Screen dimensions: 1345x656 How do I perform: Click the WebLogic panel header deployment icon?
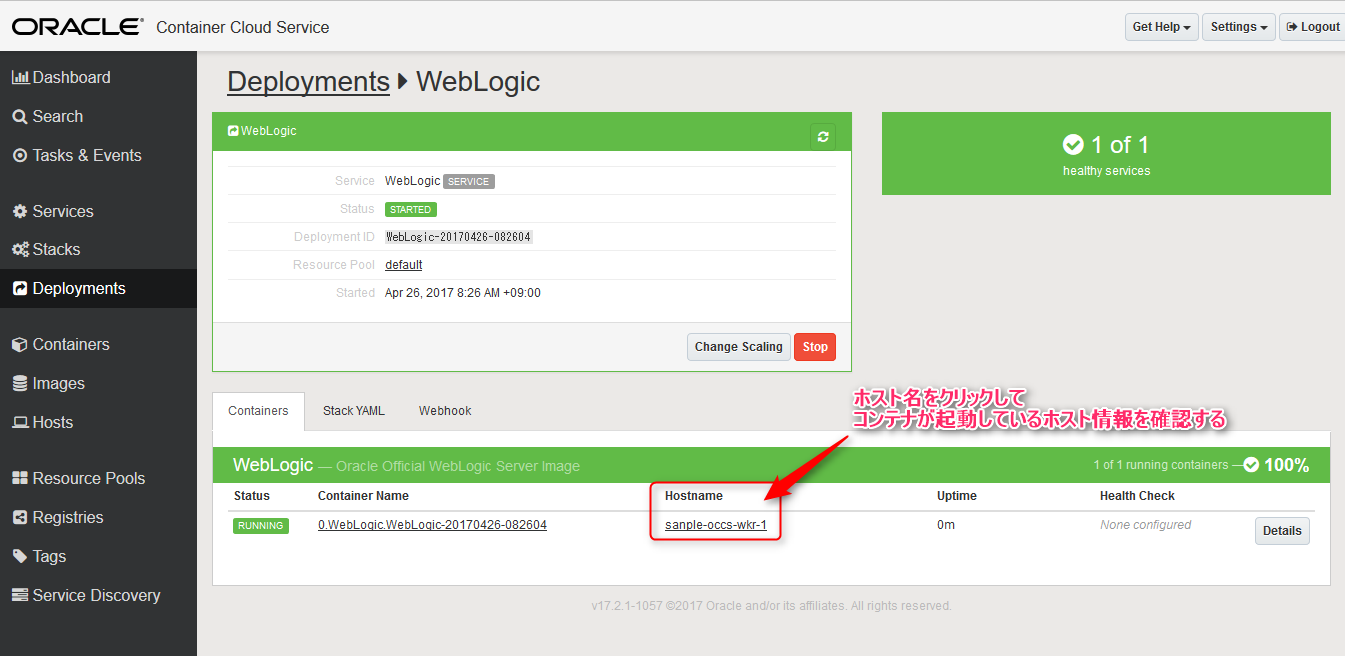(x=233, y=131)
